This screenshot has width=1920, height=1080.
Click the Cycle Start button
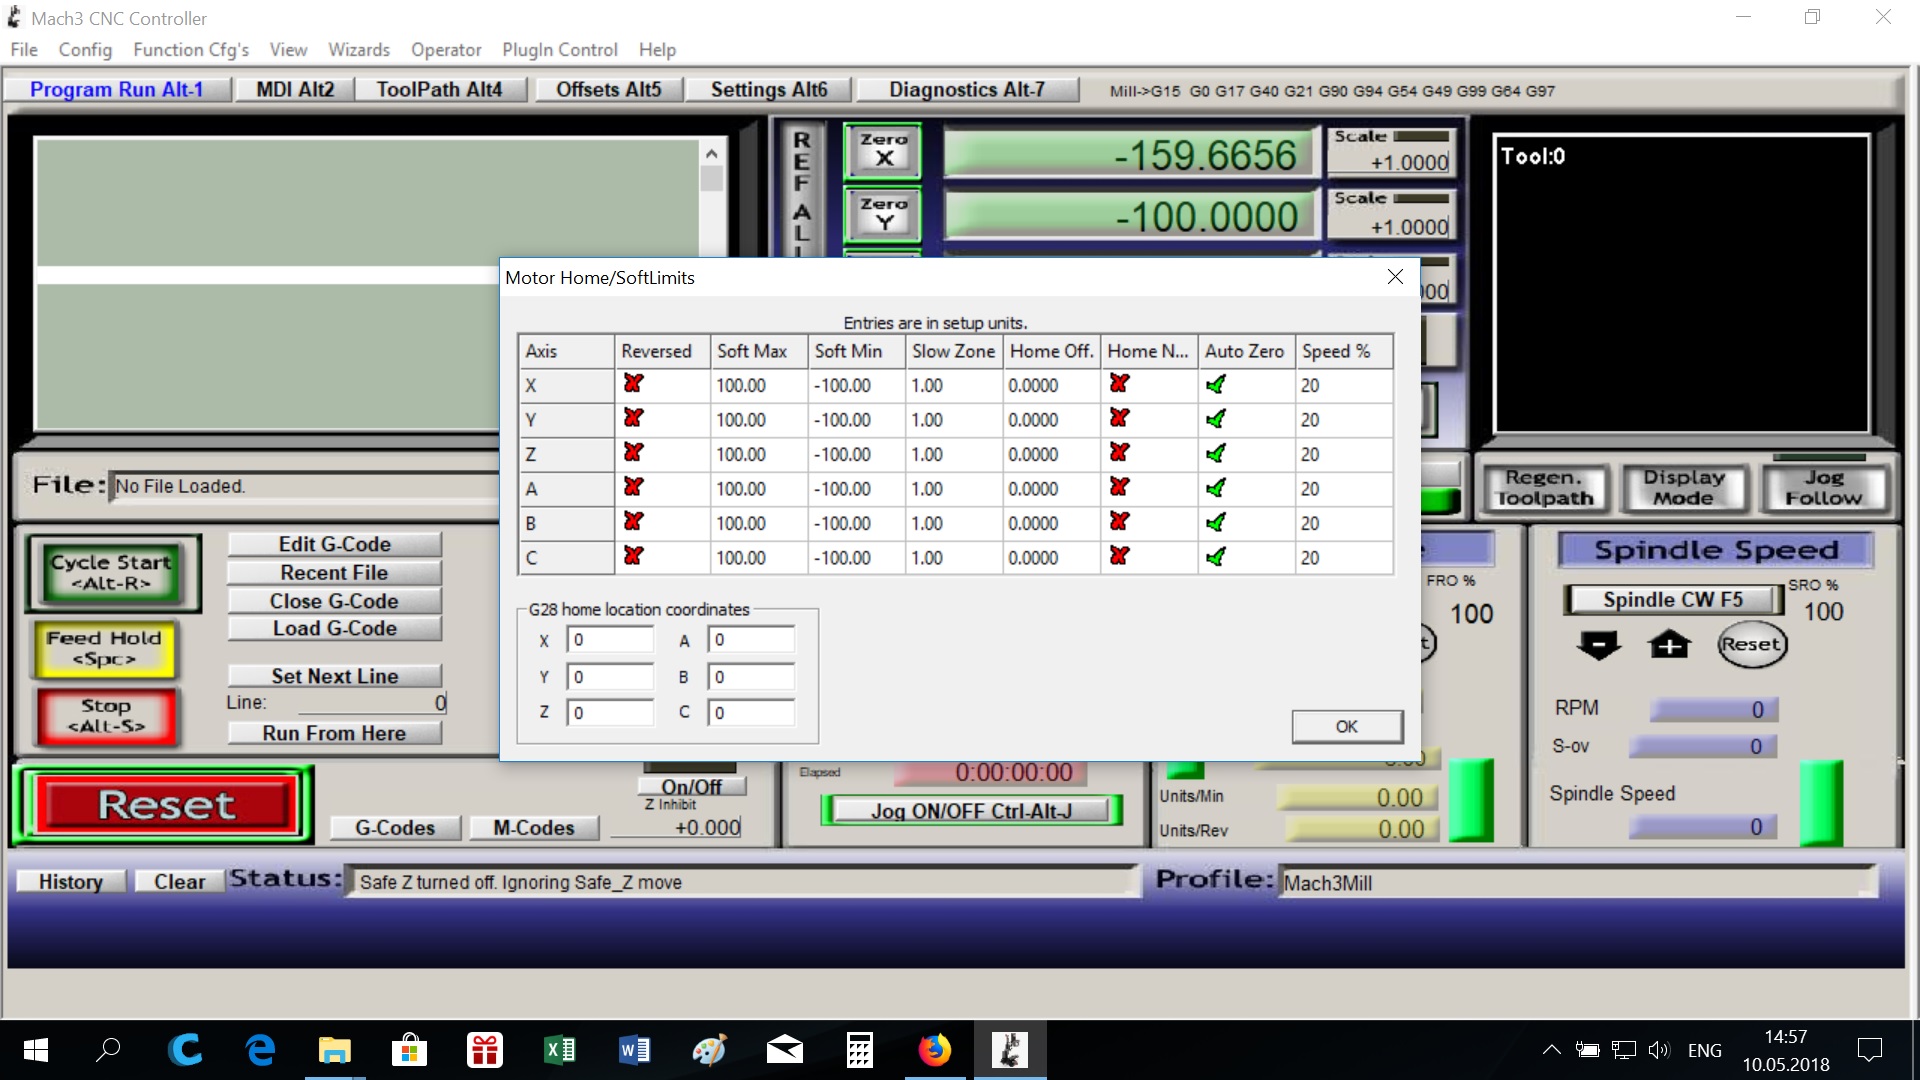(x=113, y=573)
